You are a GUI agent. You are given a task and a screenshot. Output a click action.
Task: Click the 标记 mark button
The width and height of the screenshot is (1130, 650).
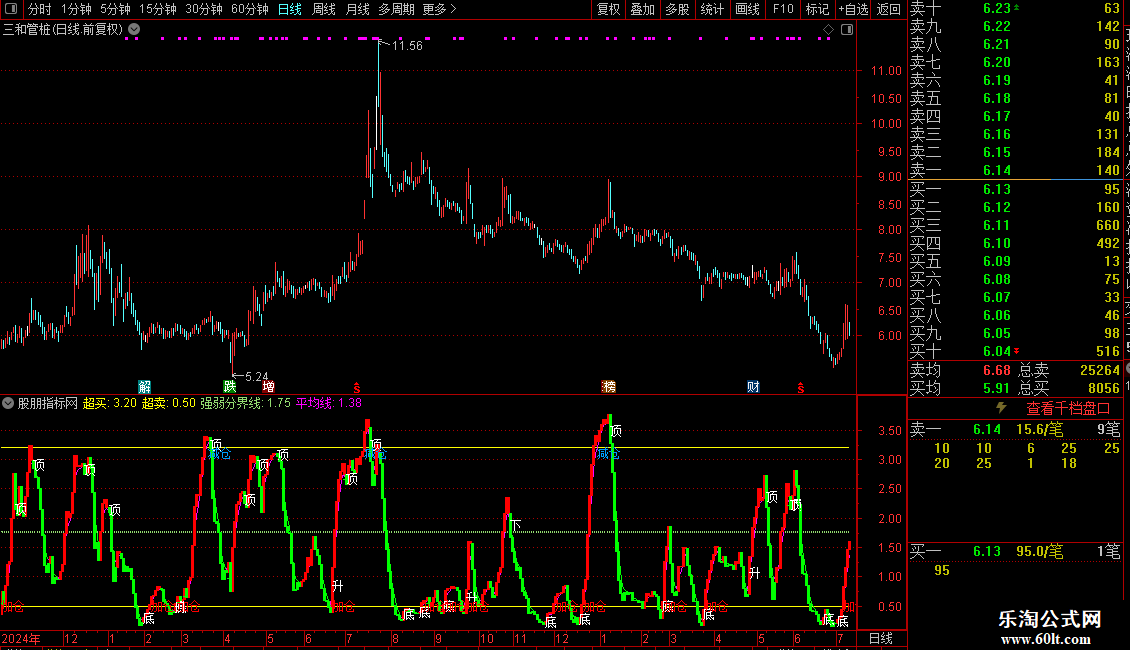pyautogui.click(x=817, y=9)
